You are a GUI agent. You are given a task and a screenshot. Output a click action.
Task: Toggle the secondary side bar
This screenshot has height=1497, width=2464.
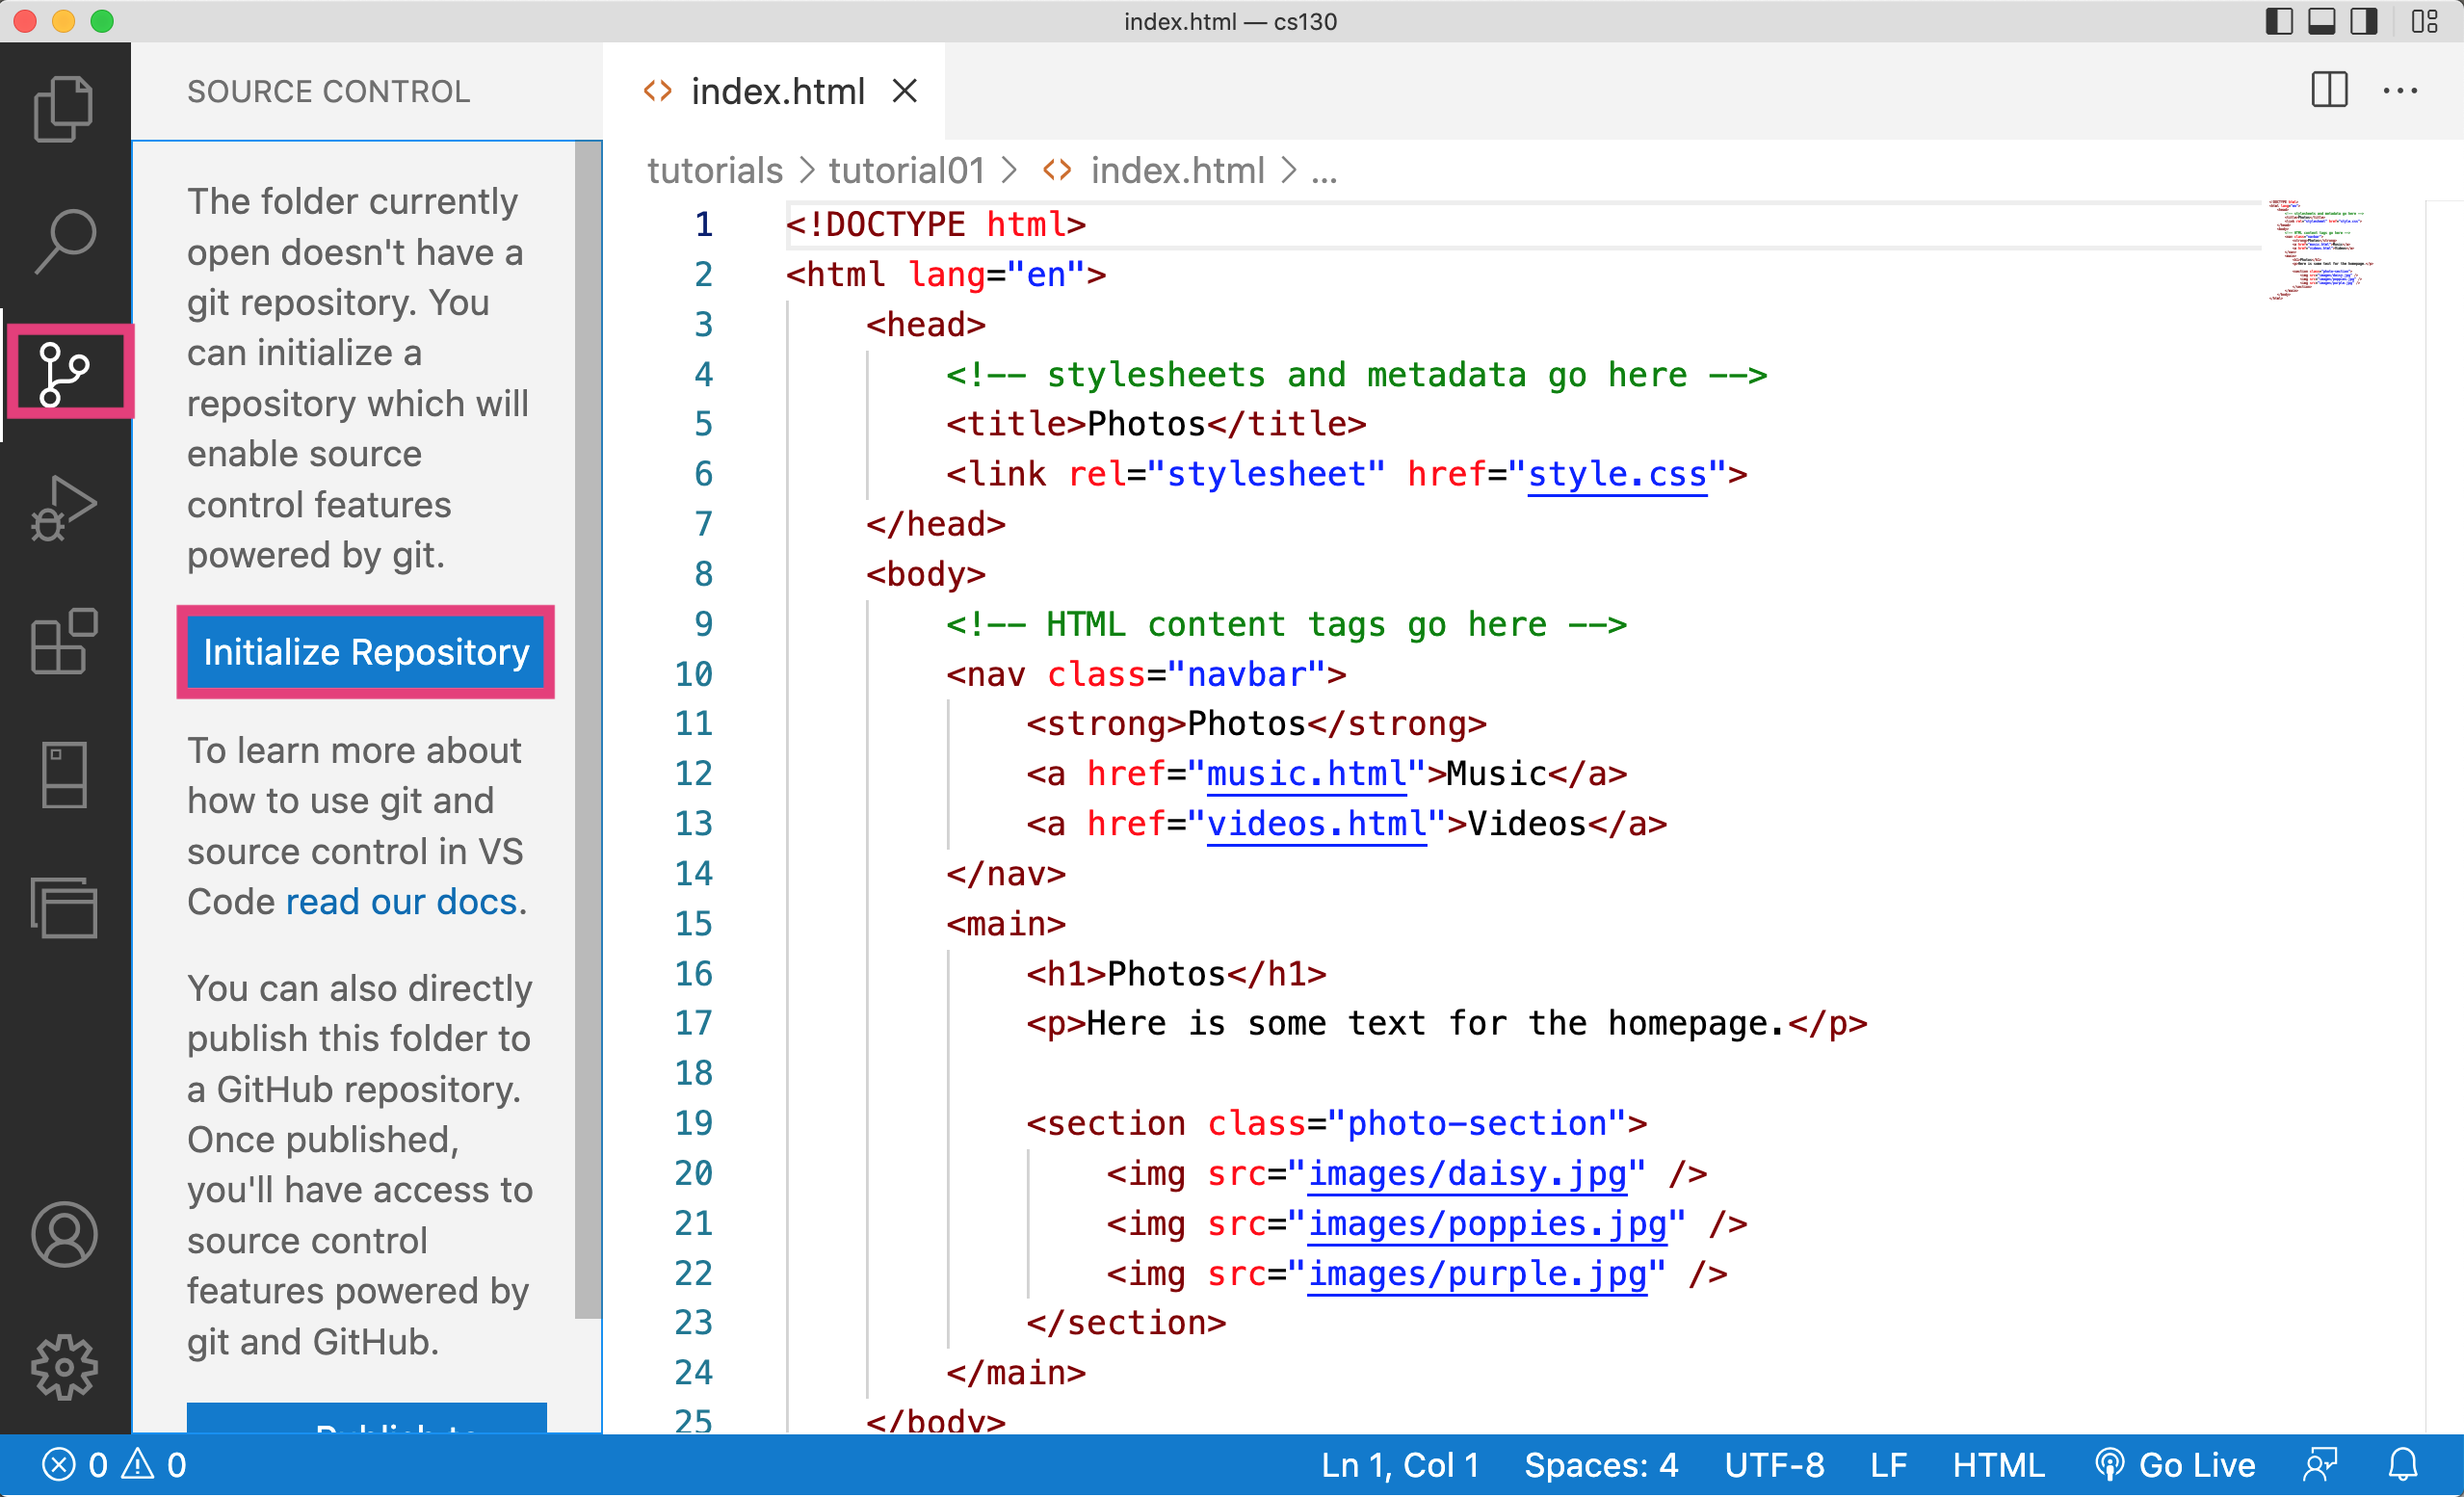2363,21
